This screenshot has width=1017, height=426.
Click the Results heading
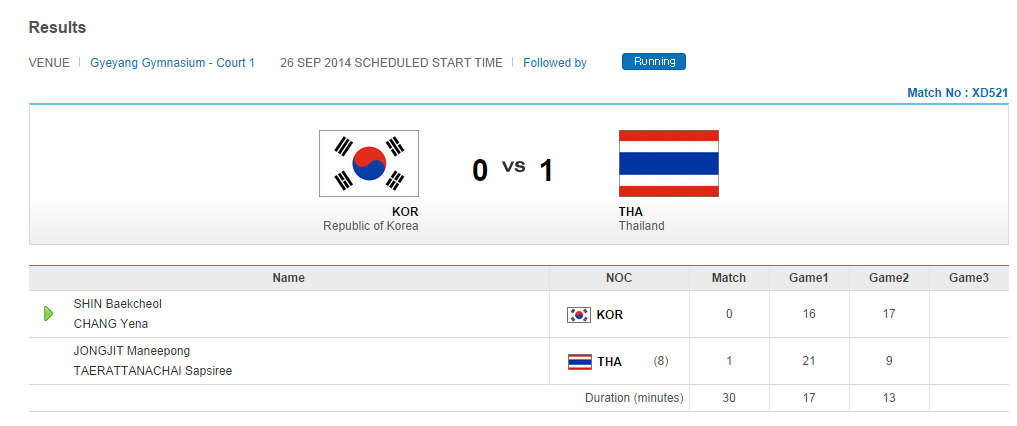[57, 27]
